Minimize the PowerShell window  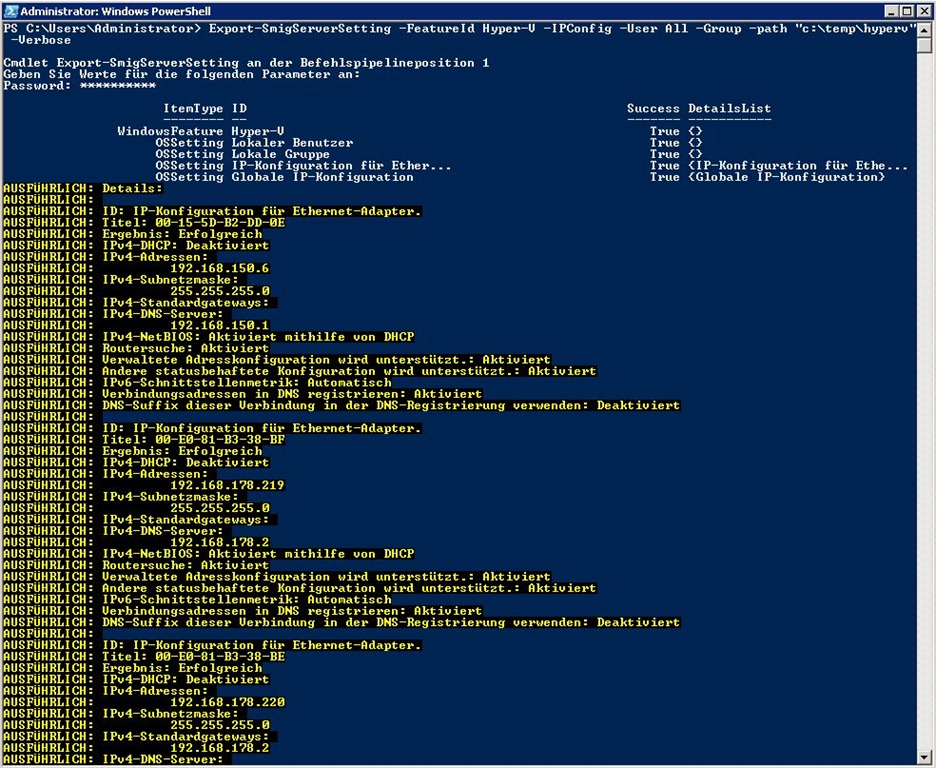tap(889, 11)
